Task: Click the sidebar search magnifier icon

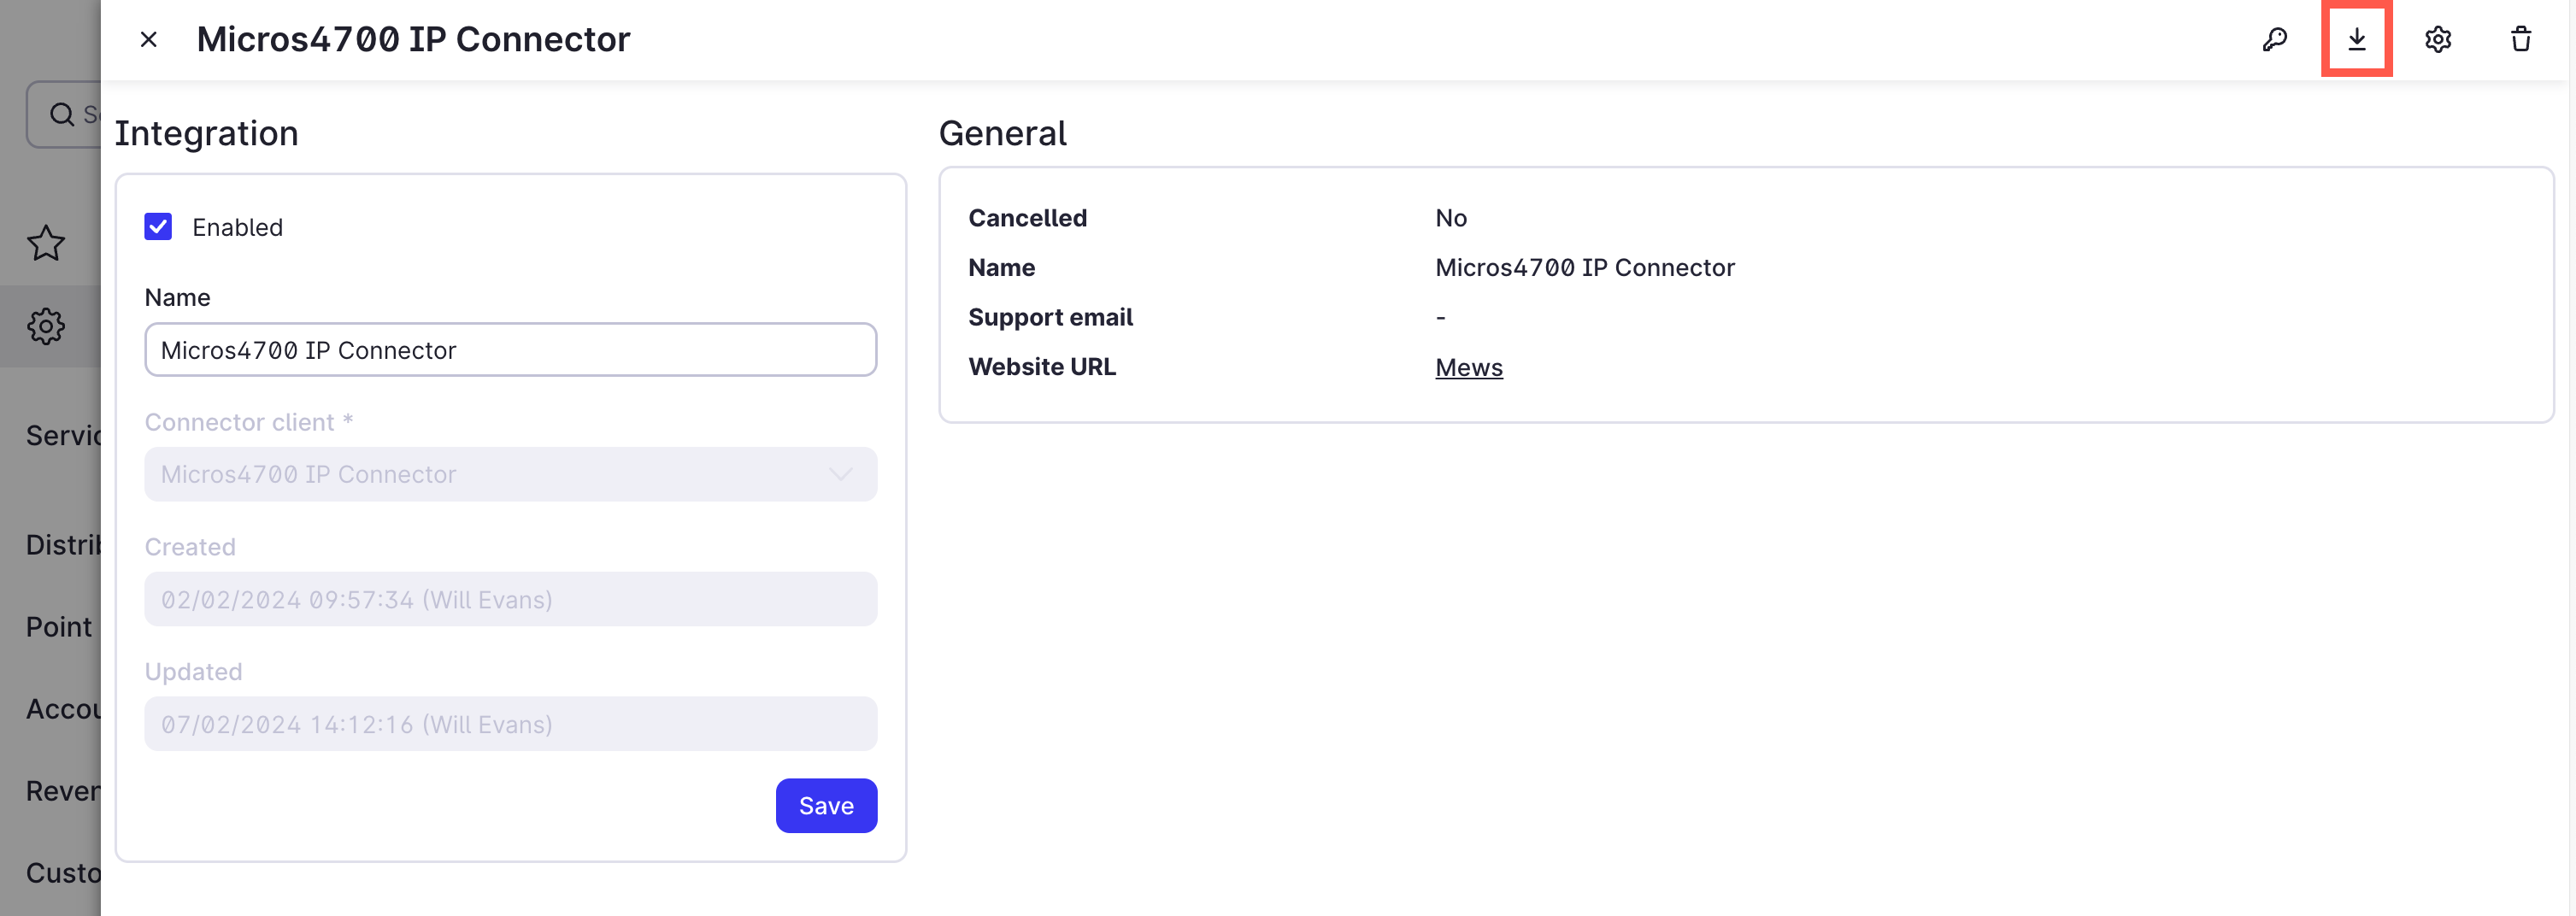Action: pos(62,115)
